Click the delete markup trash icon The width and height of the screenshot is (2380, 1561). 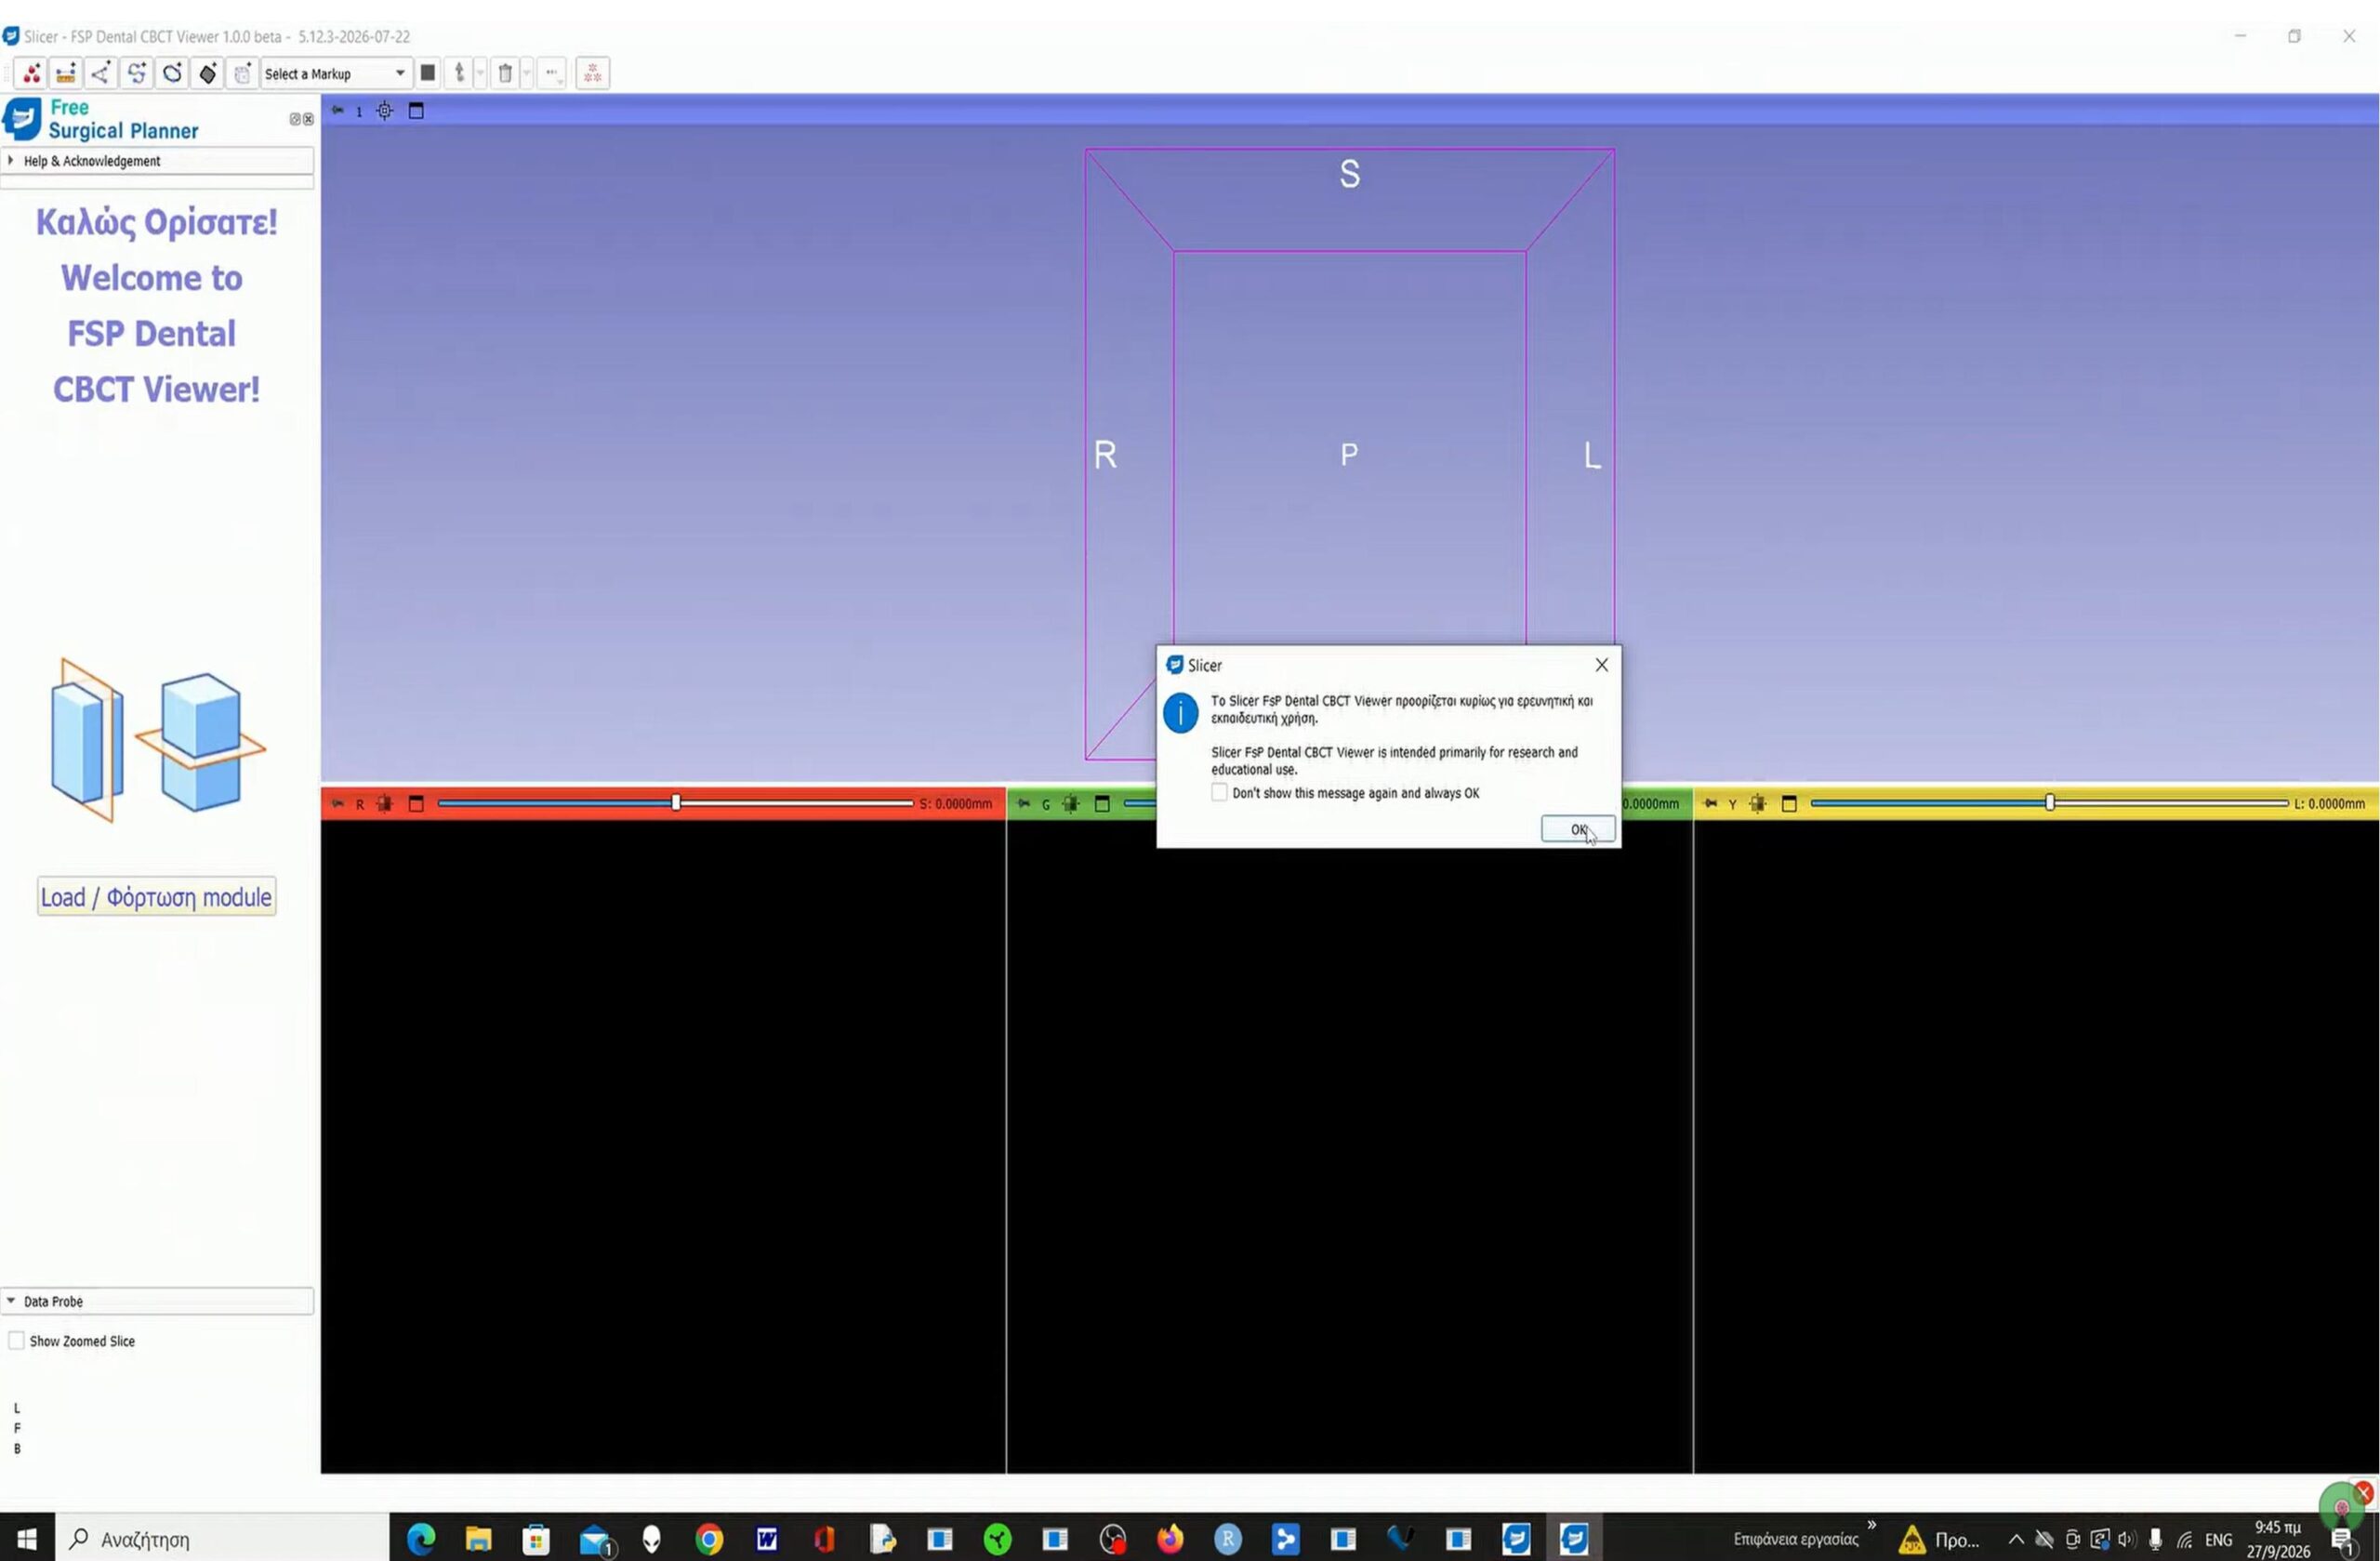pyautogui.click(x=505, y=73)
